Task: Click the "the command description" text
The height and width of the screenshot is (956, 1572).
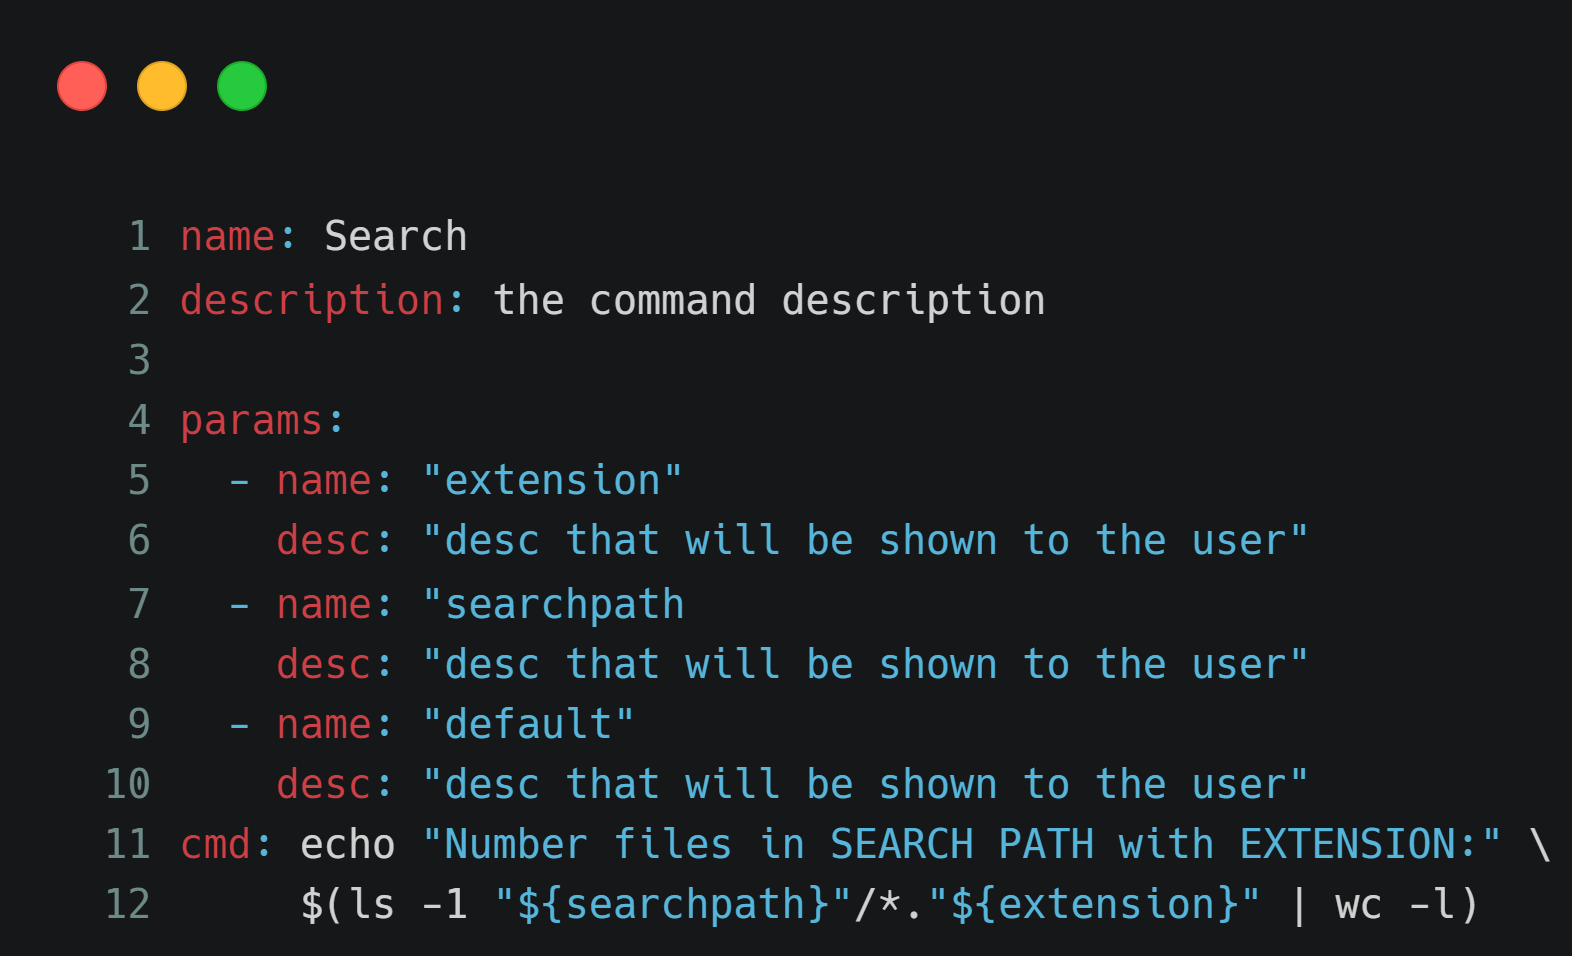Action: tap(768, 301)
